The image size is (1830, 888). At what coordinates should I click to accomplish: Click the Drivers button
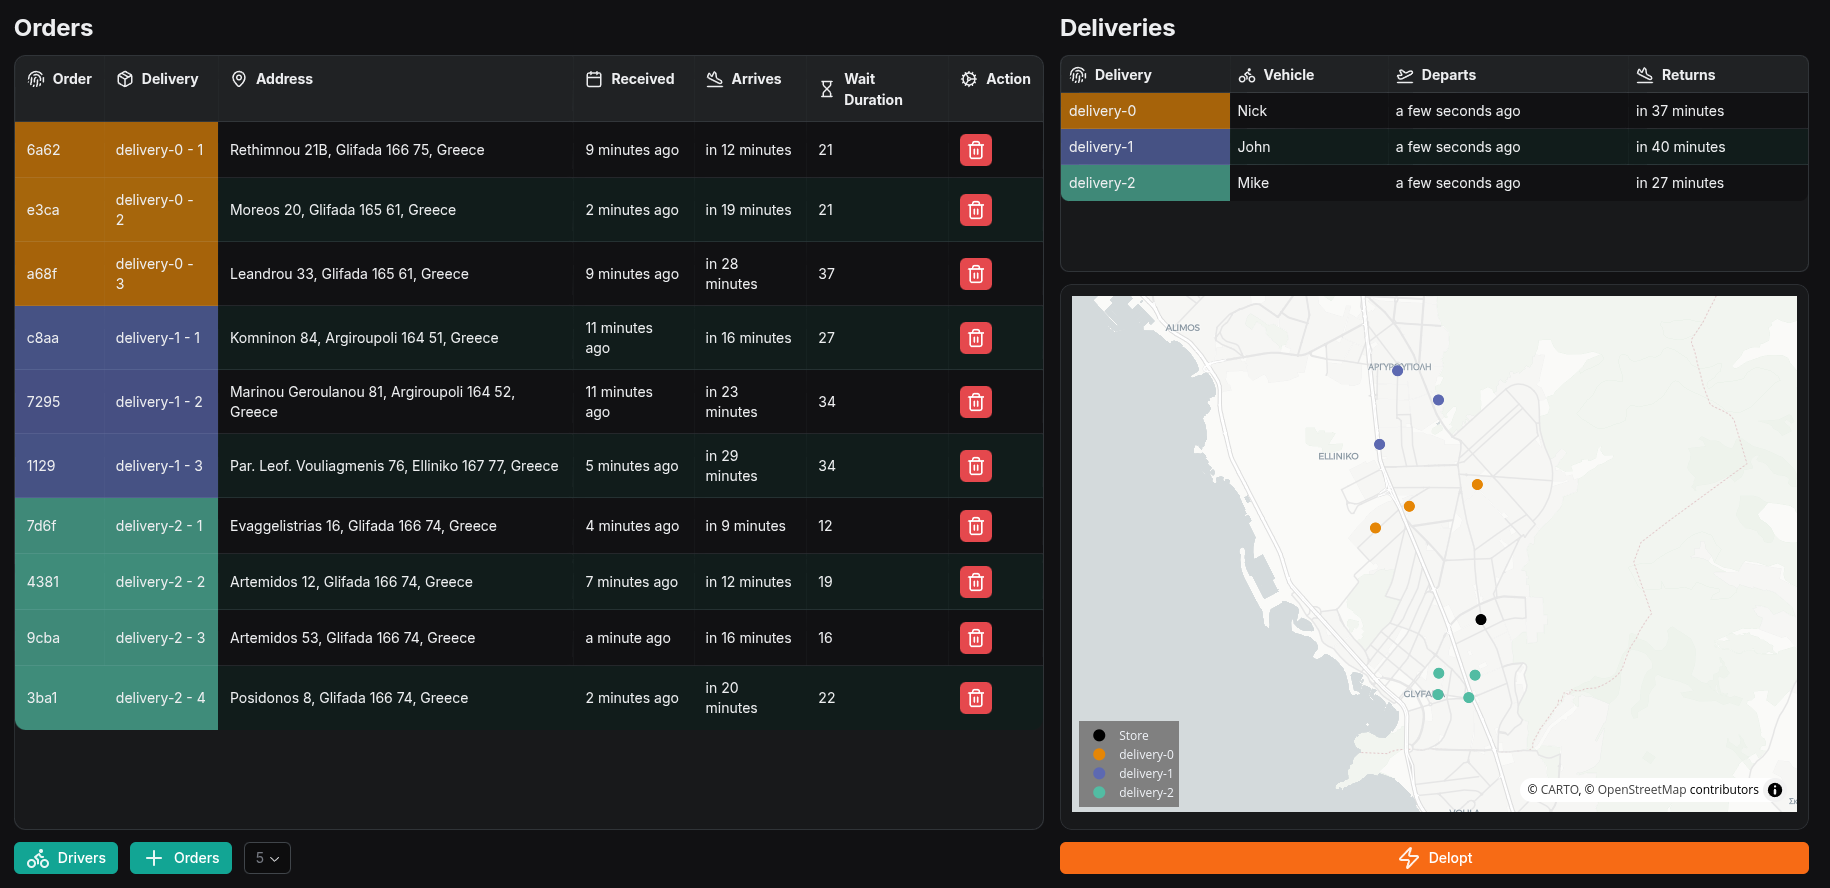(x=66, y=858)
